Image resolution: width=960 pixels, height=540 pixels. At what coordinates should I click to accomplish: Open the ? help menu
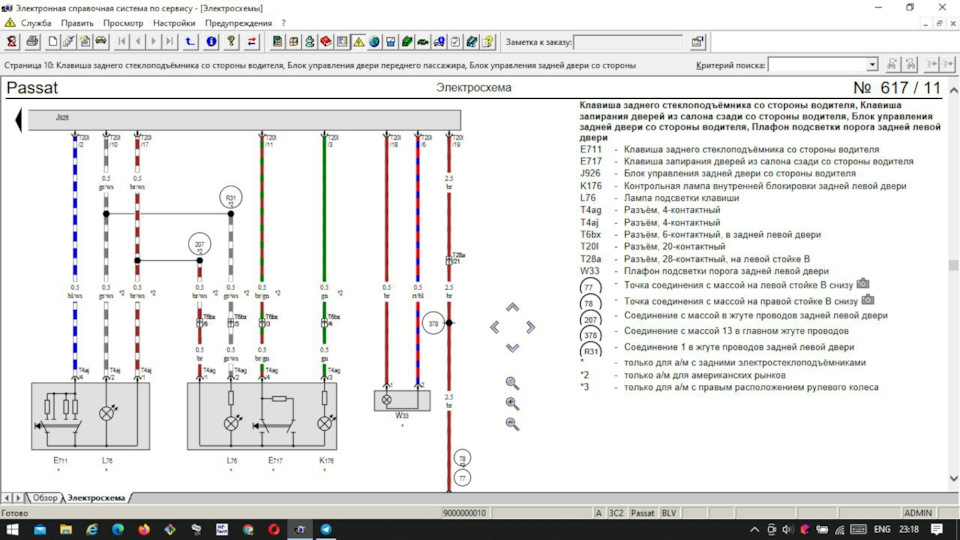[283, 23]
